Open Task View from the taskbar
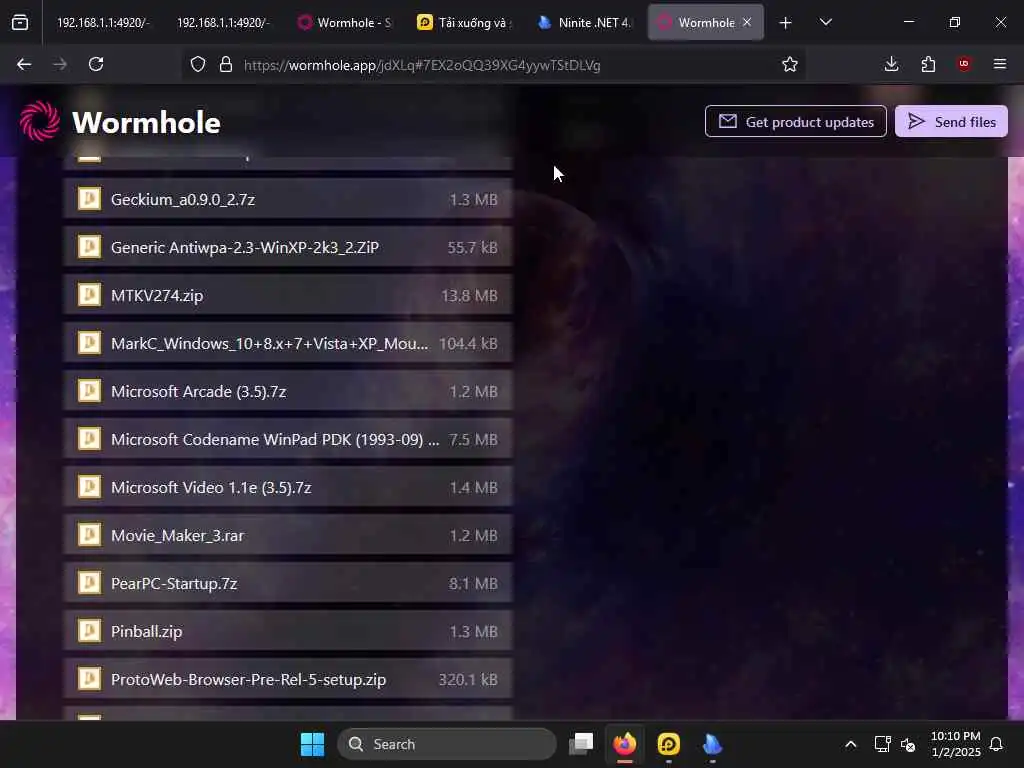This screenshot has height=768, width=1024. 581,744
